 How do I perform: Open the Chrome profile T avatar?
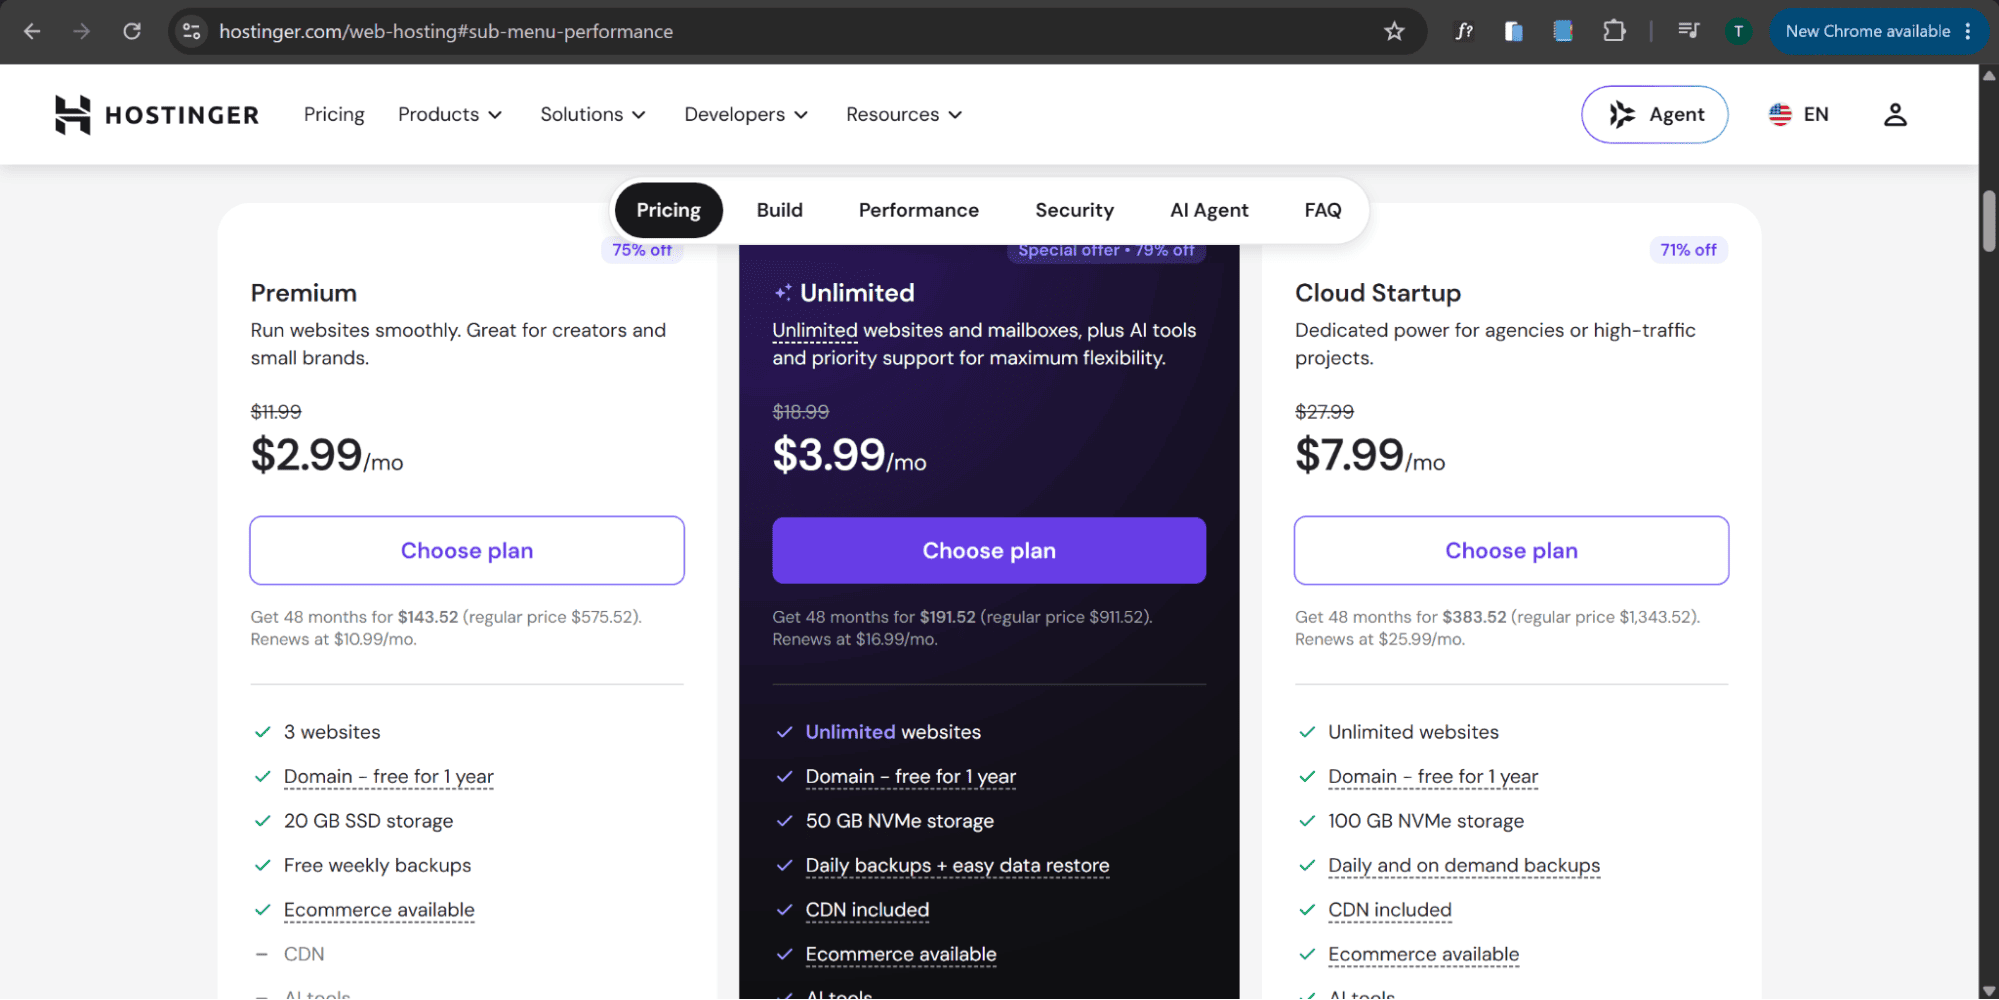pyautogui.click(x=1738, y=31)
